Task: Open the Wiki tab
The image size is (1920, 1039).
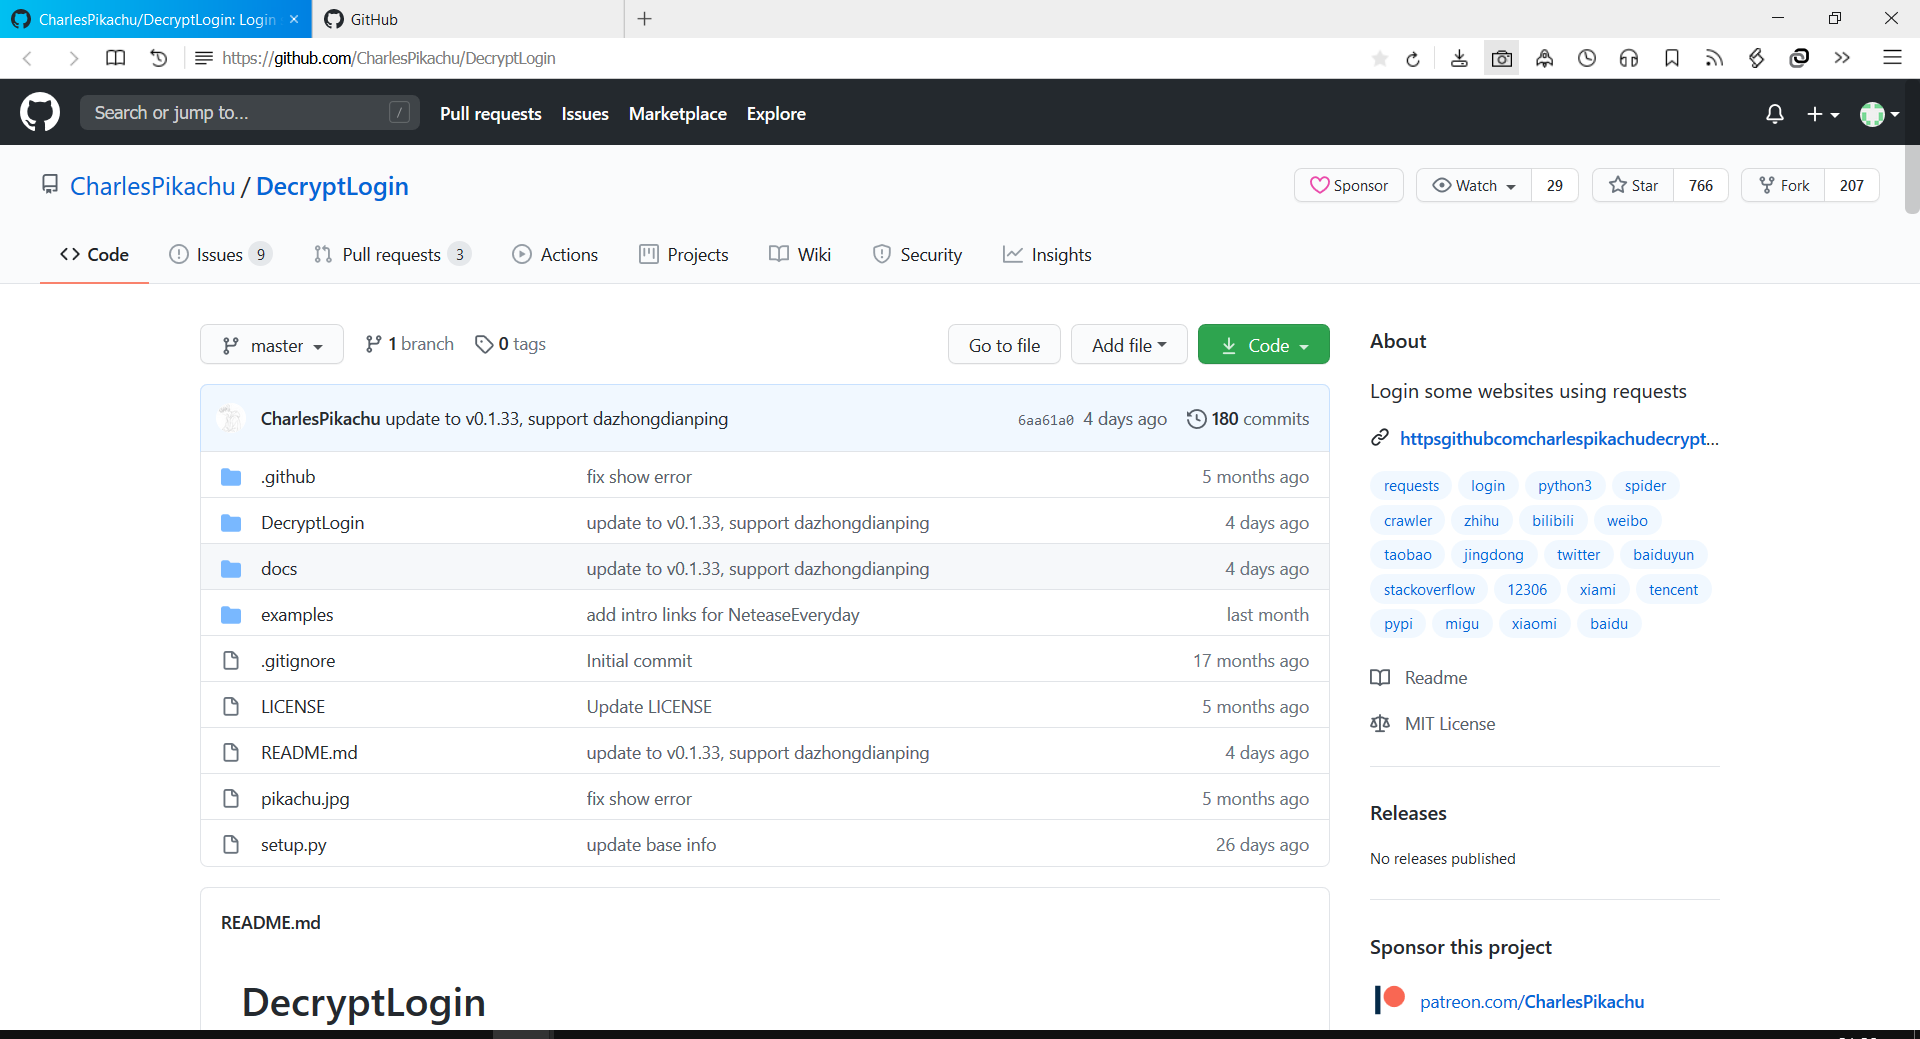Action: point(800,255)
